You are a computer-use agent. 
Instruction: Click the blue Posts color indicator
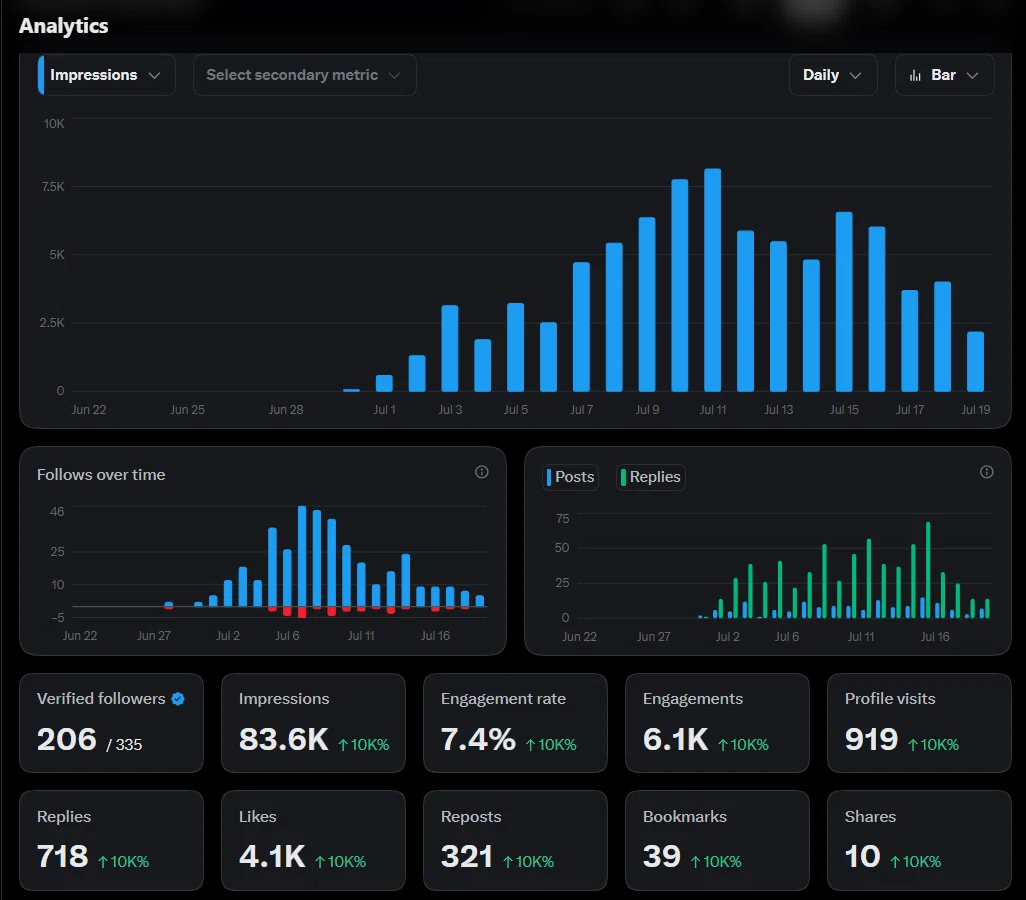coord(549,477)
